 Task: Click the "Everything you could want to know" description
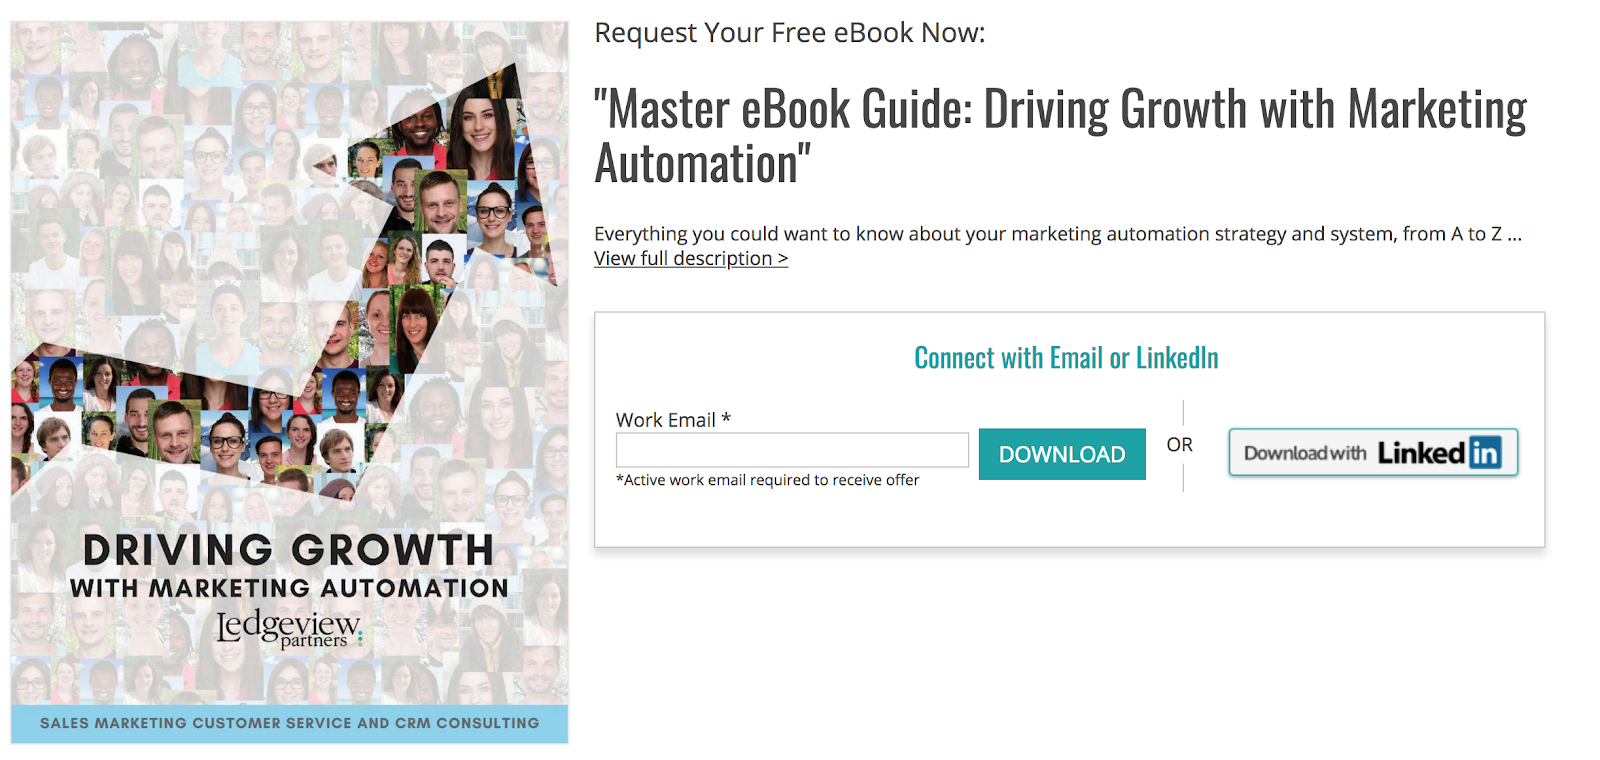1058,234
